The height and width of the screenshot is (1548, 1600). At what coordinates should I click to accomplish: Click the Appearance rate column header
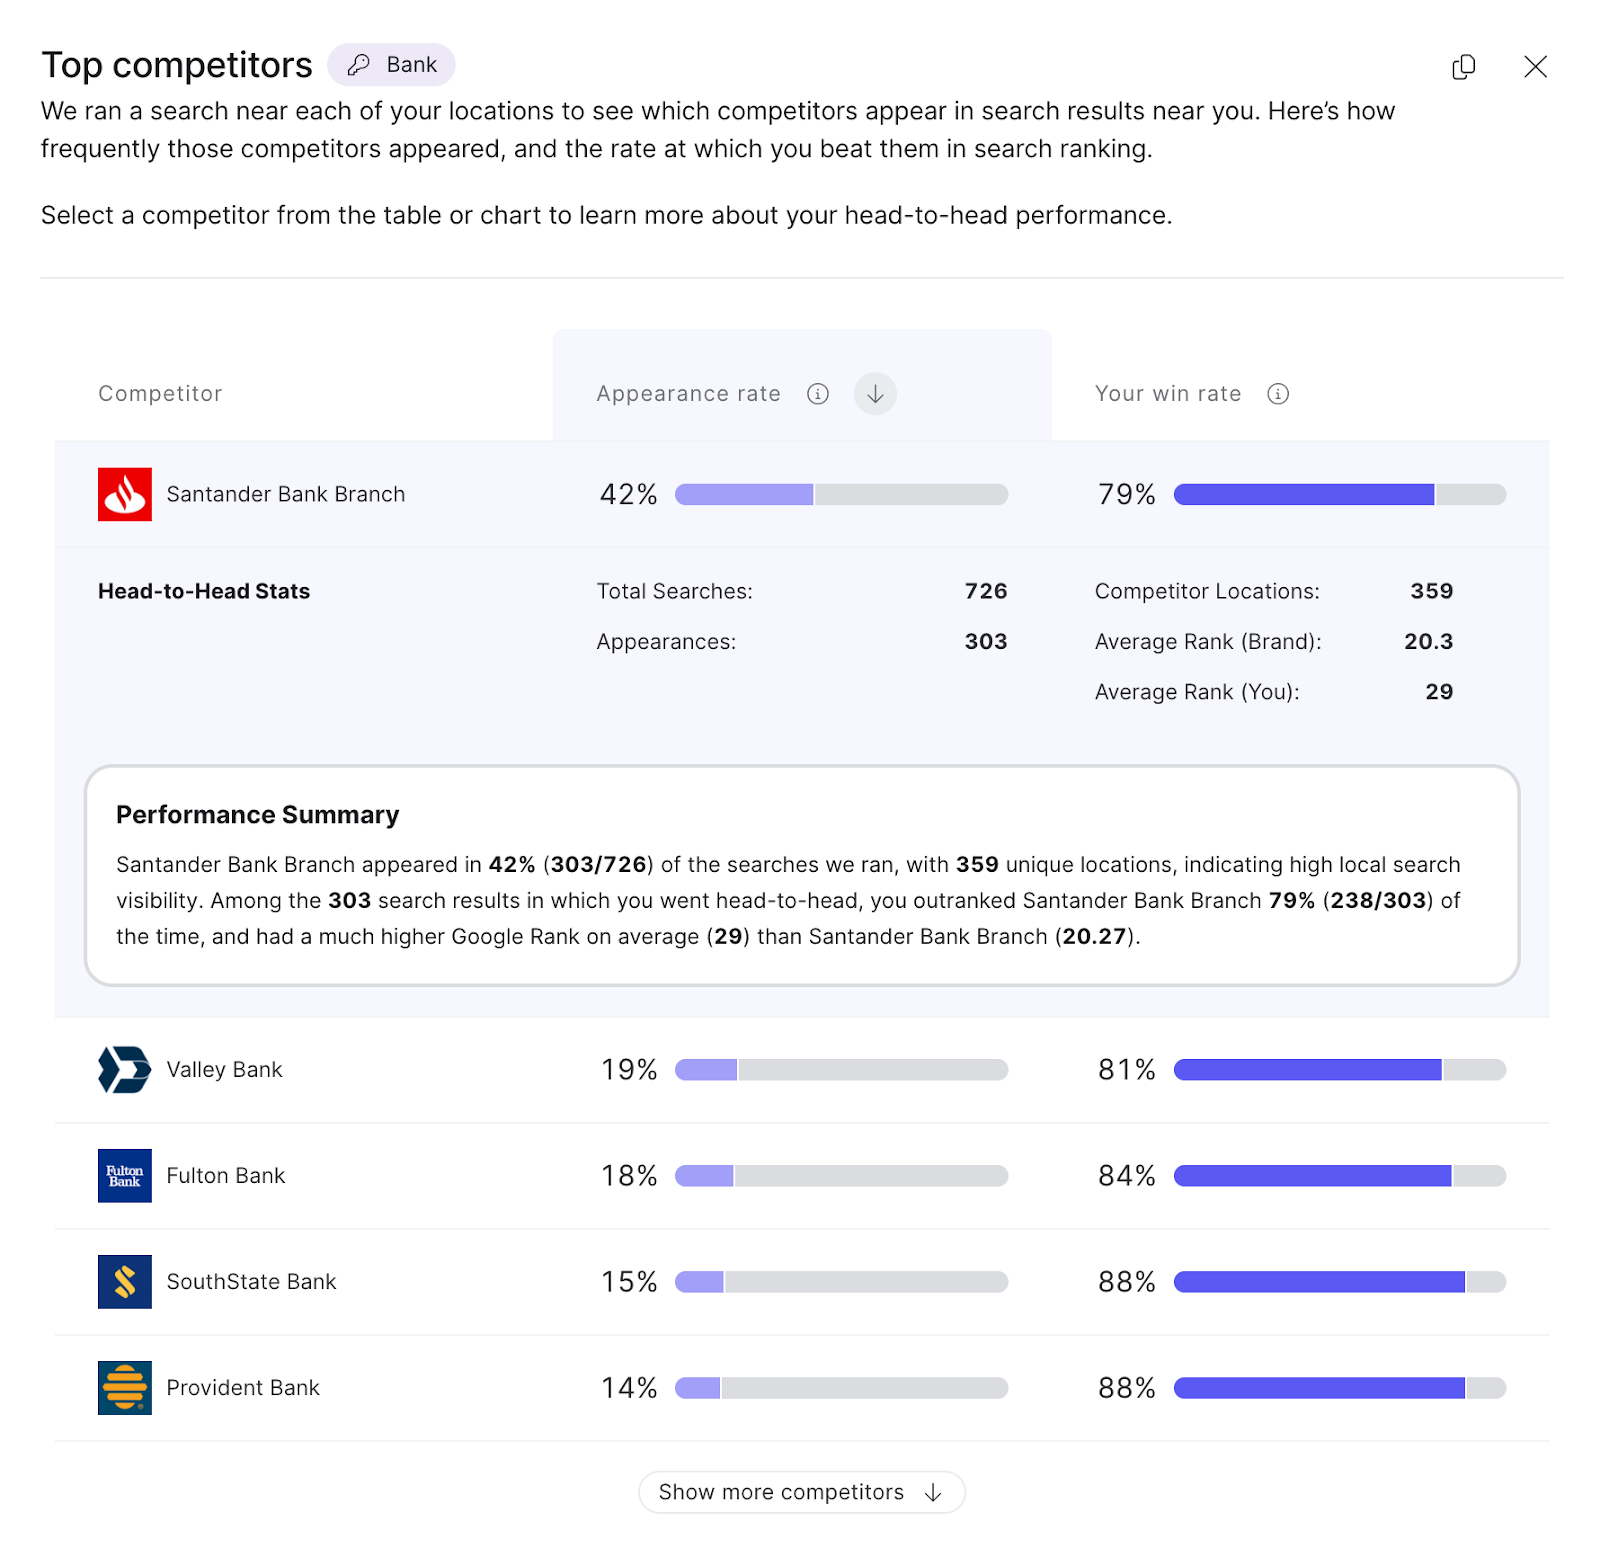click(x=688, y=394)
